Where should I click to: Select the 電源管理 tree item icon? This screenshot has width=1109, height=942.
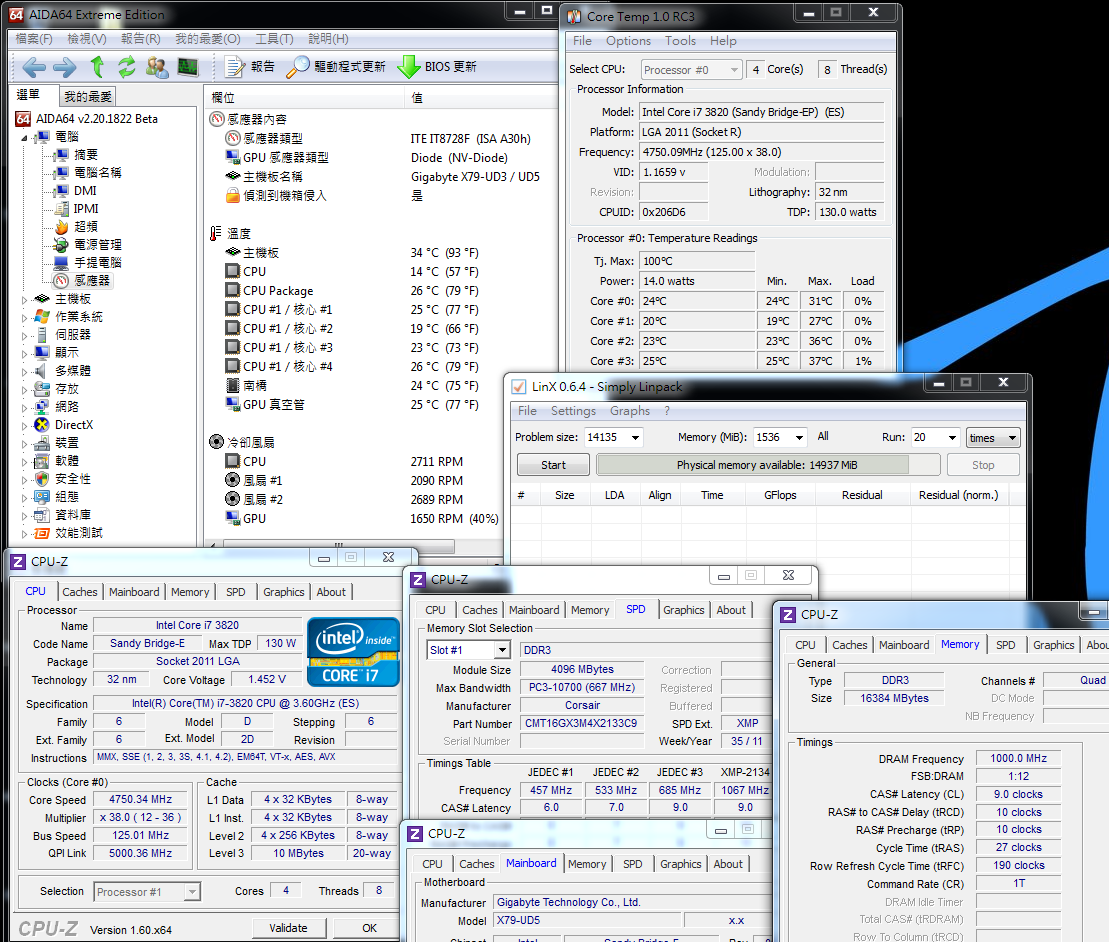click(62, 245)
